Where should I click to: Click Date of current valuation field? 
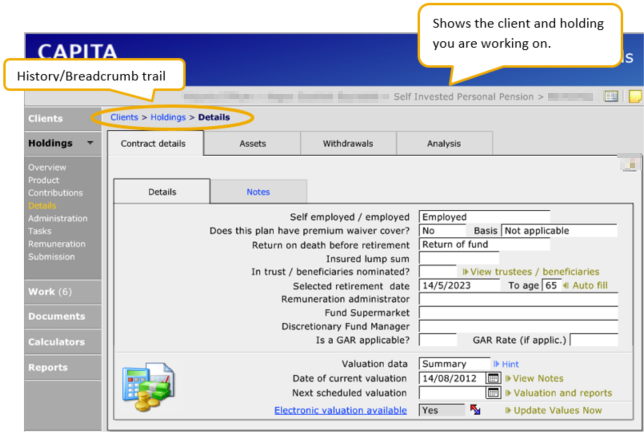tap(452, 378)
